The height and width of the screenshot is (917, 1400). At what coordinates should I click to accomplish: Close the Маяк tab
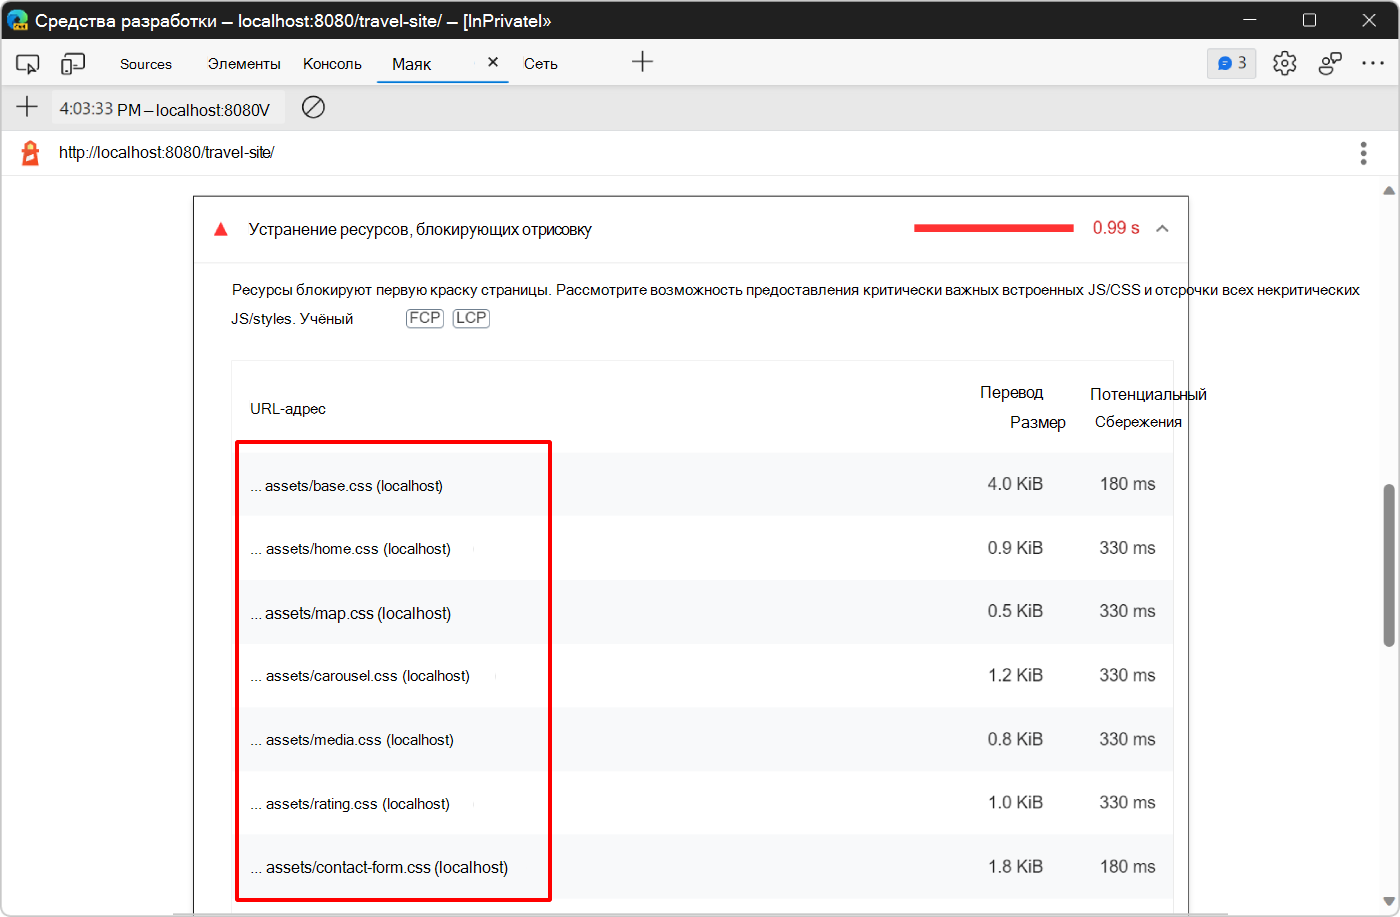click(x=493, y=62)
